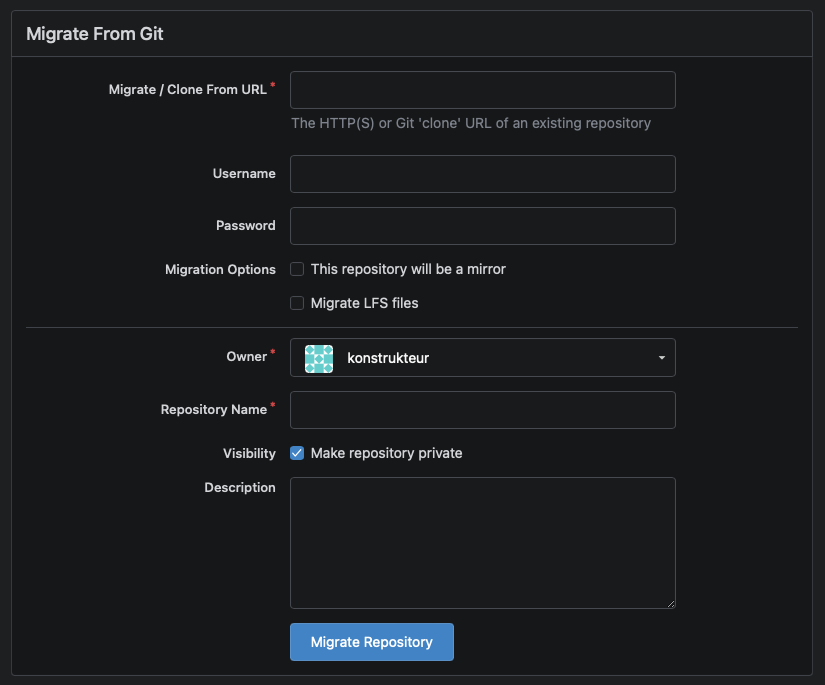Click 'This repository will be a mirror' label text
The image size is (825, 685).
[x=408, y=269]
